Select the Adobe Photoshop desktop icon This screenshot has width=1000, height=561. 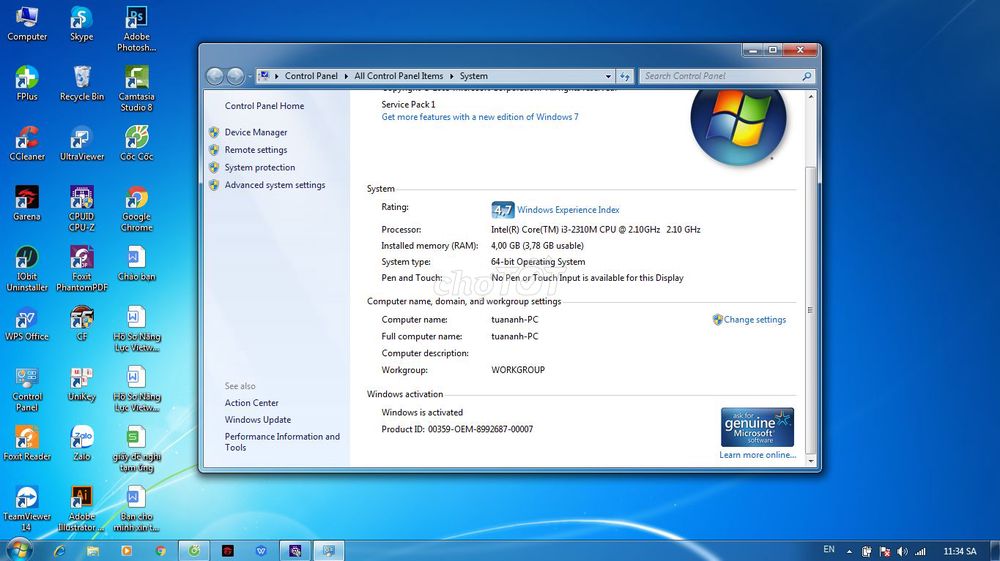(x=136, y=29)
